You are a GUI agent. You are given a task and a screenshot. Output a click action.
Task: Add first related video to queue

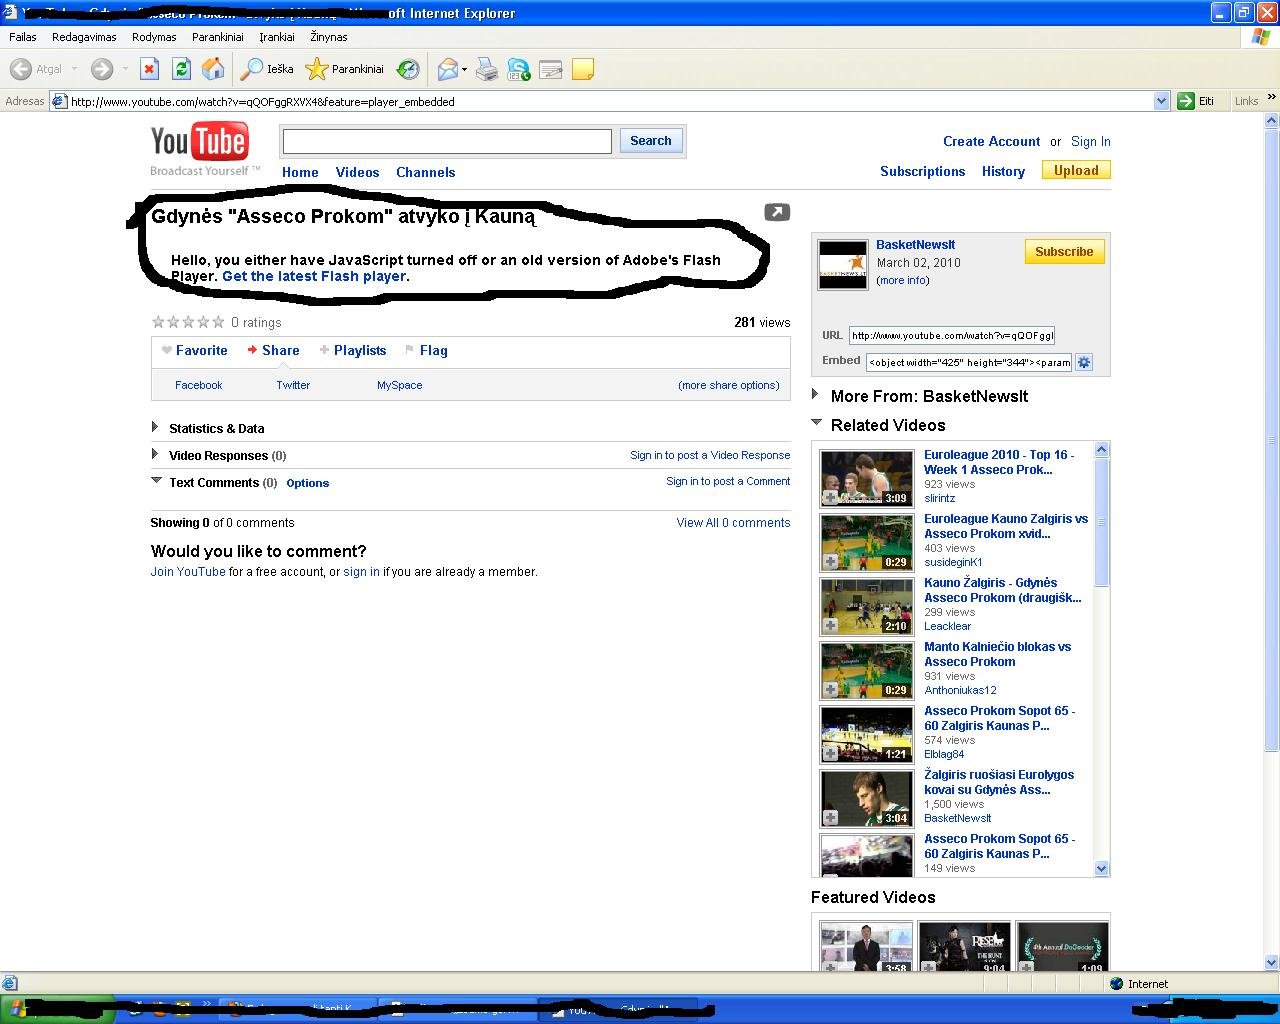coord(830,497)
